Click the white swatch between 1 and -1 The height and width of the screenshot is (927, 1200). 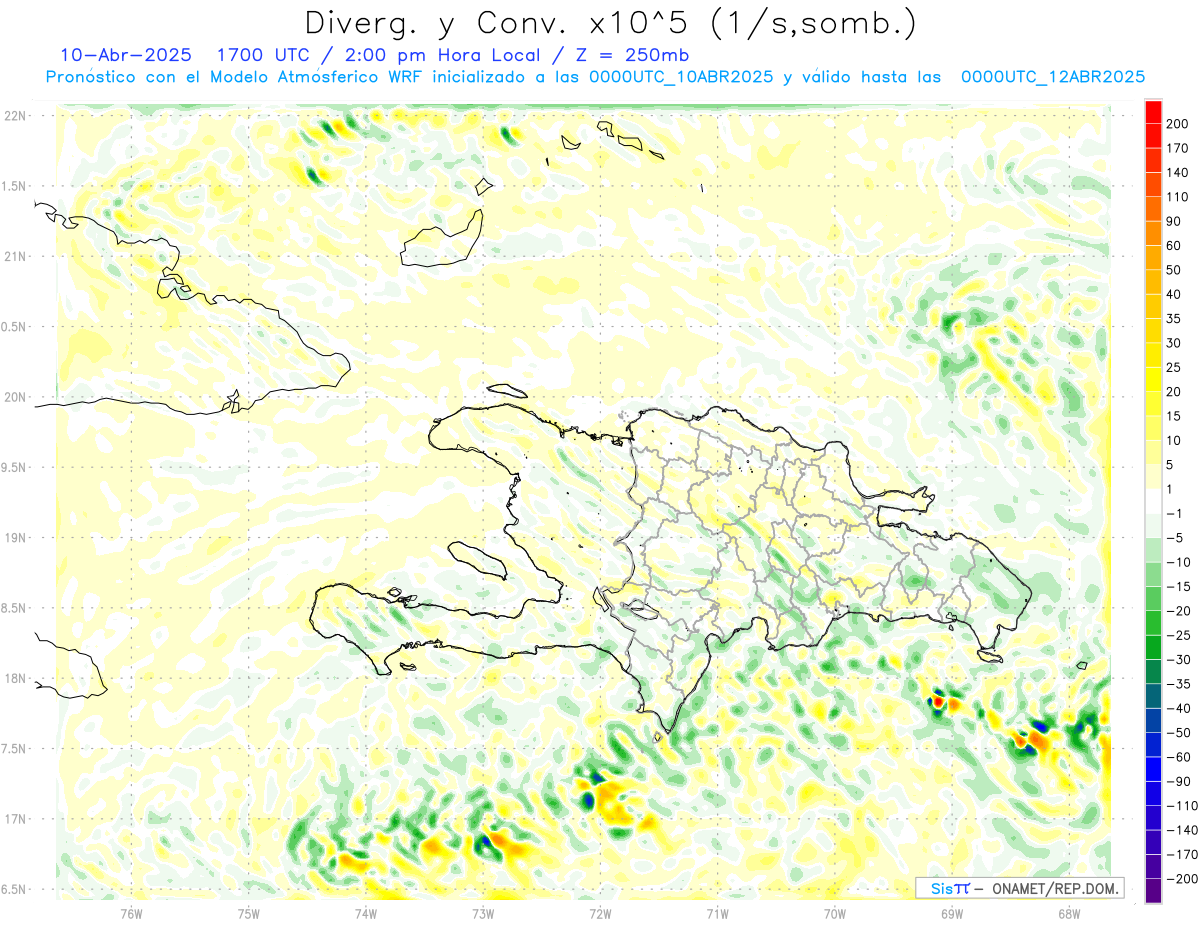(x=1153, y=500)
